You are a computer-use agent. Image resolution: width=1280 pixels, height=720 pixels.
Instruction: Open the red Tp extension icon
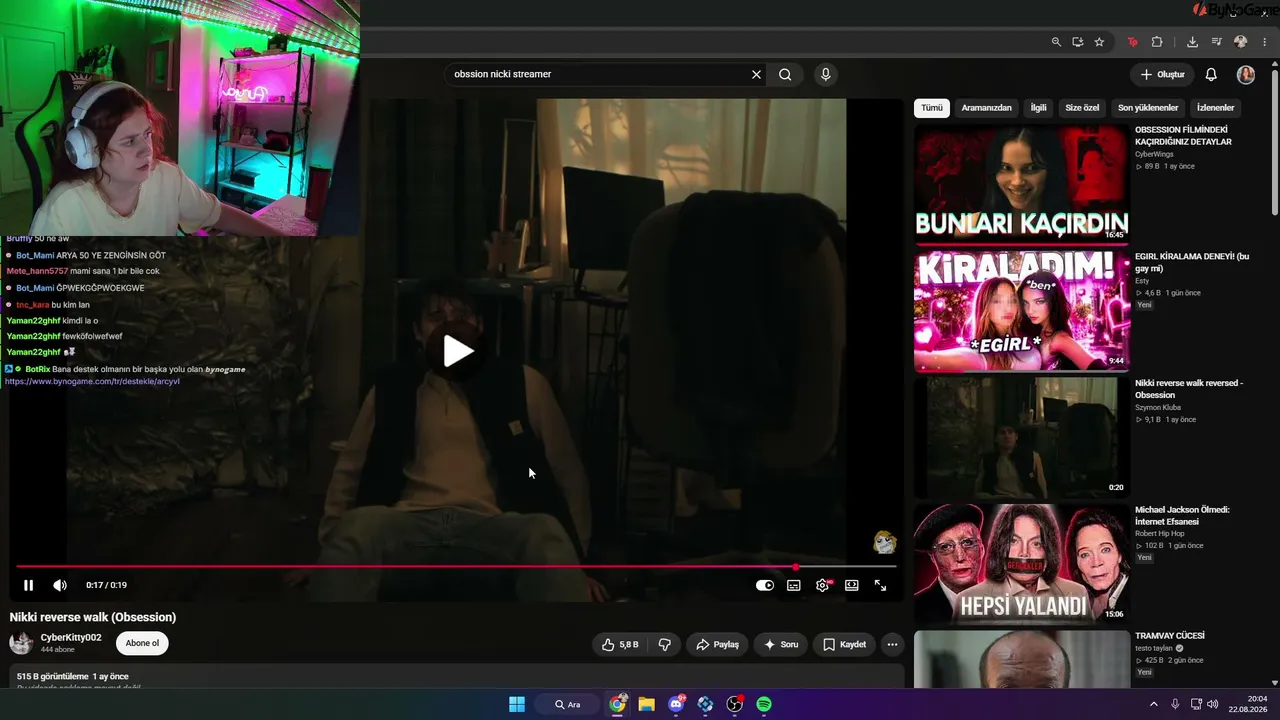click(1132, 42)
